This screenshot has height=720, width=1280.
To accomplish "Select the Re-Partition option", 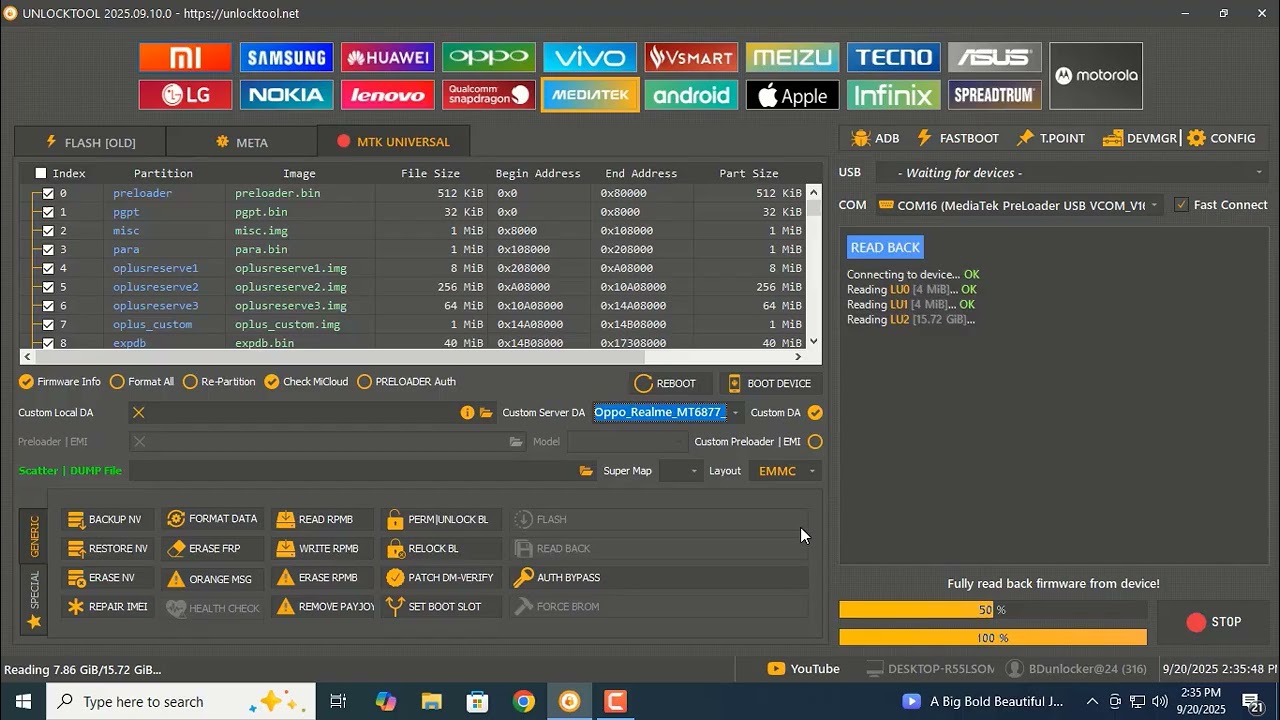I will click(x=219, y=382).
